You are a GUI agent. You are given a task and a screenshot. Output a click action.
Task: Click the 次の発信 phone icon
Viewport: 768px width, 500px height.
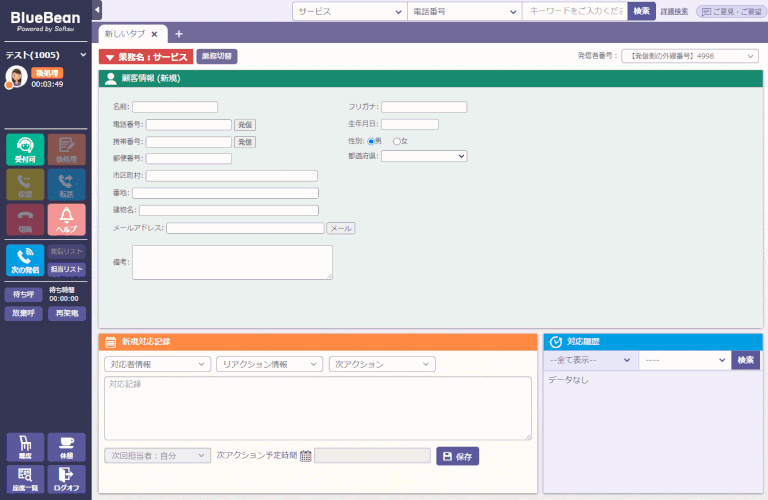[x=24, y=256]
